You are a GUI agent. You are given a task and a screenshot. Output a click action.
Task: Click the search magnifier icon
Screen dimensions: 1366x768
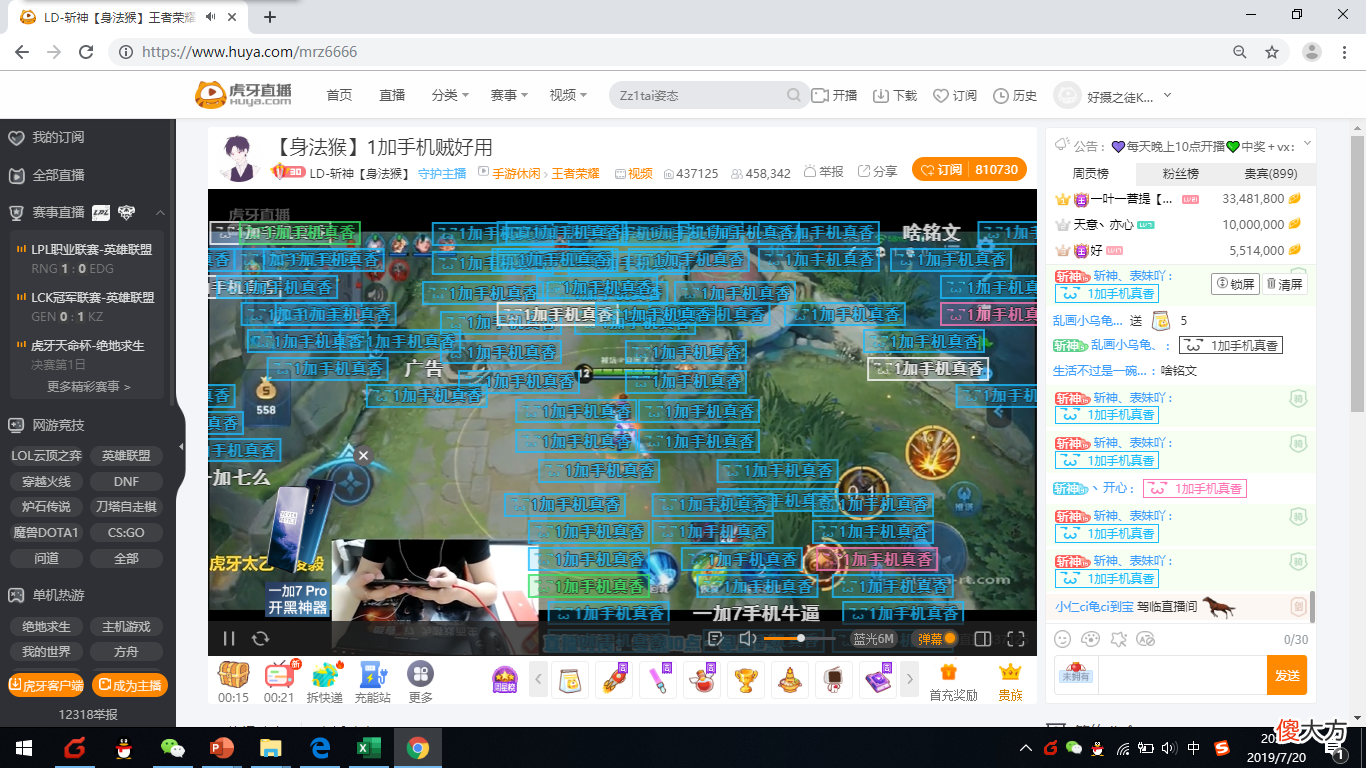794,95
